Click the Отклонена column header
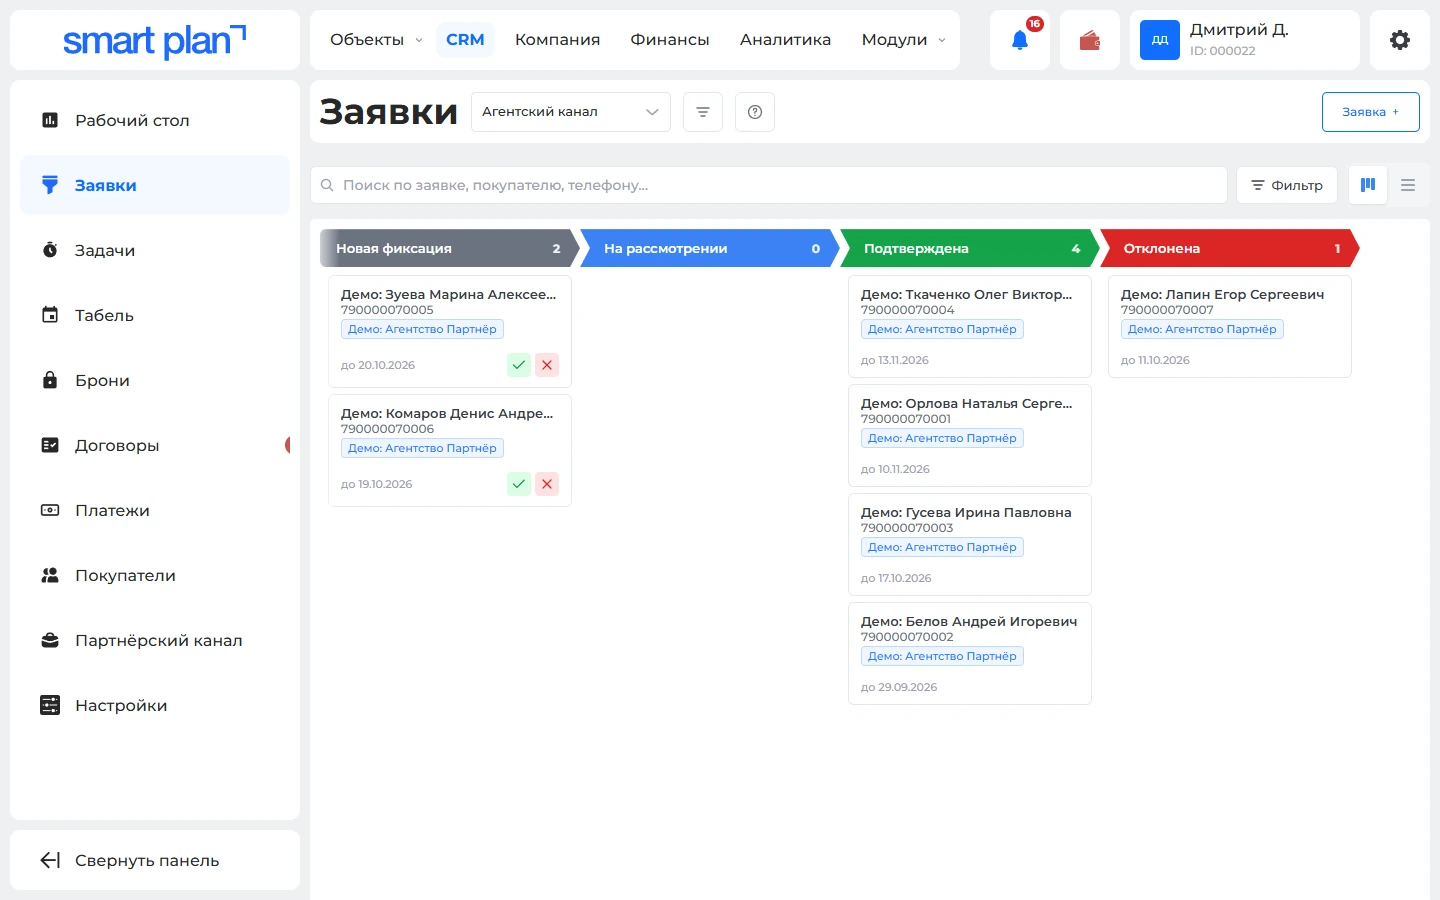The height and width of the screenshot is (900, 1440). (1230, 248)
